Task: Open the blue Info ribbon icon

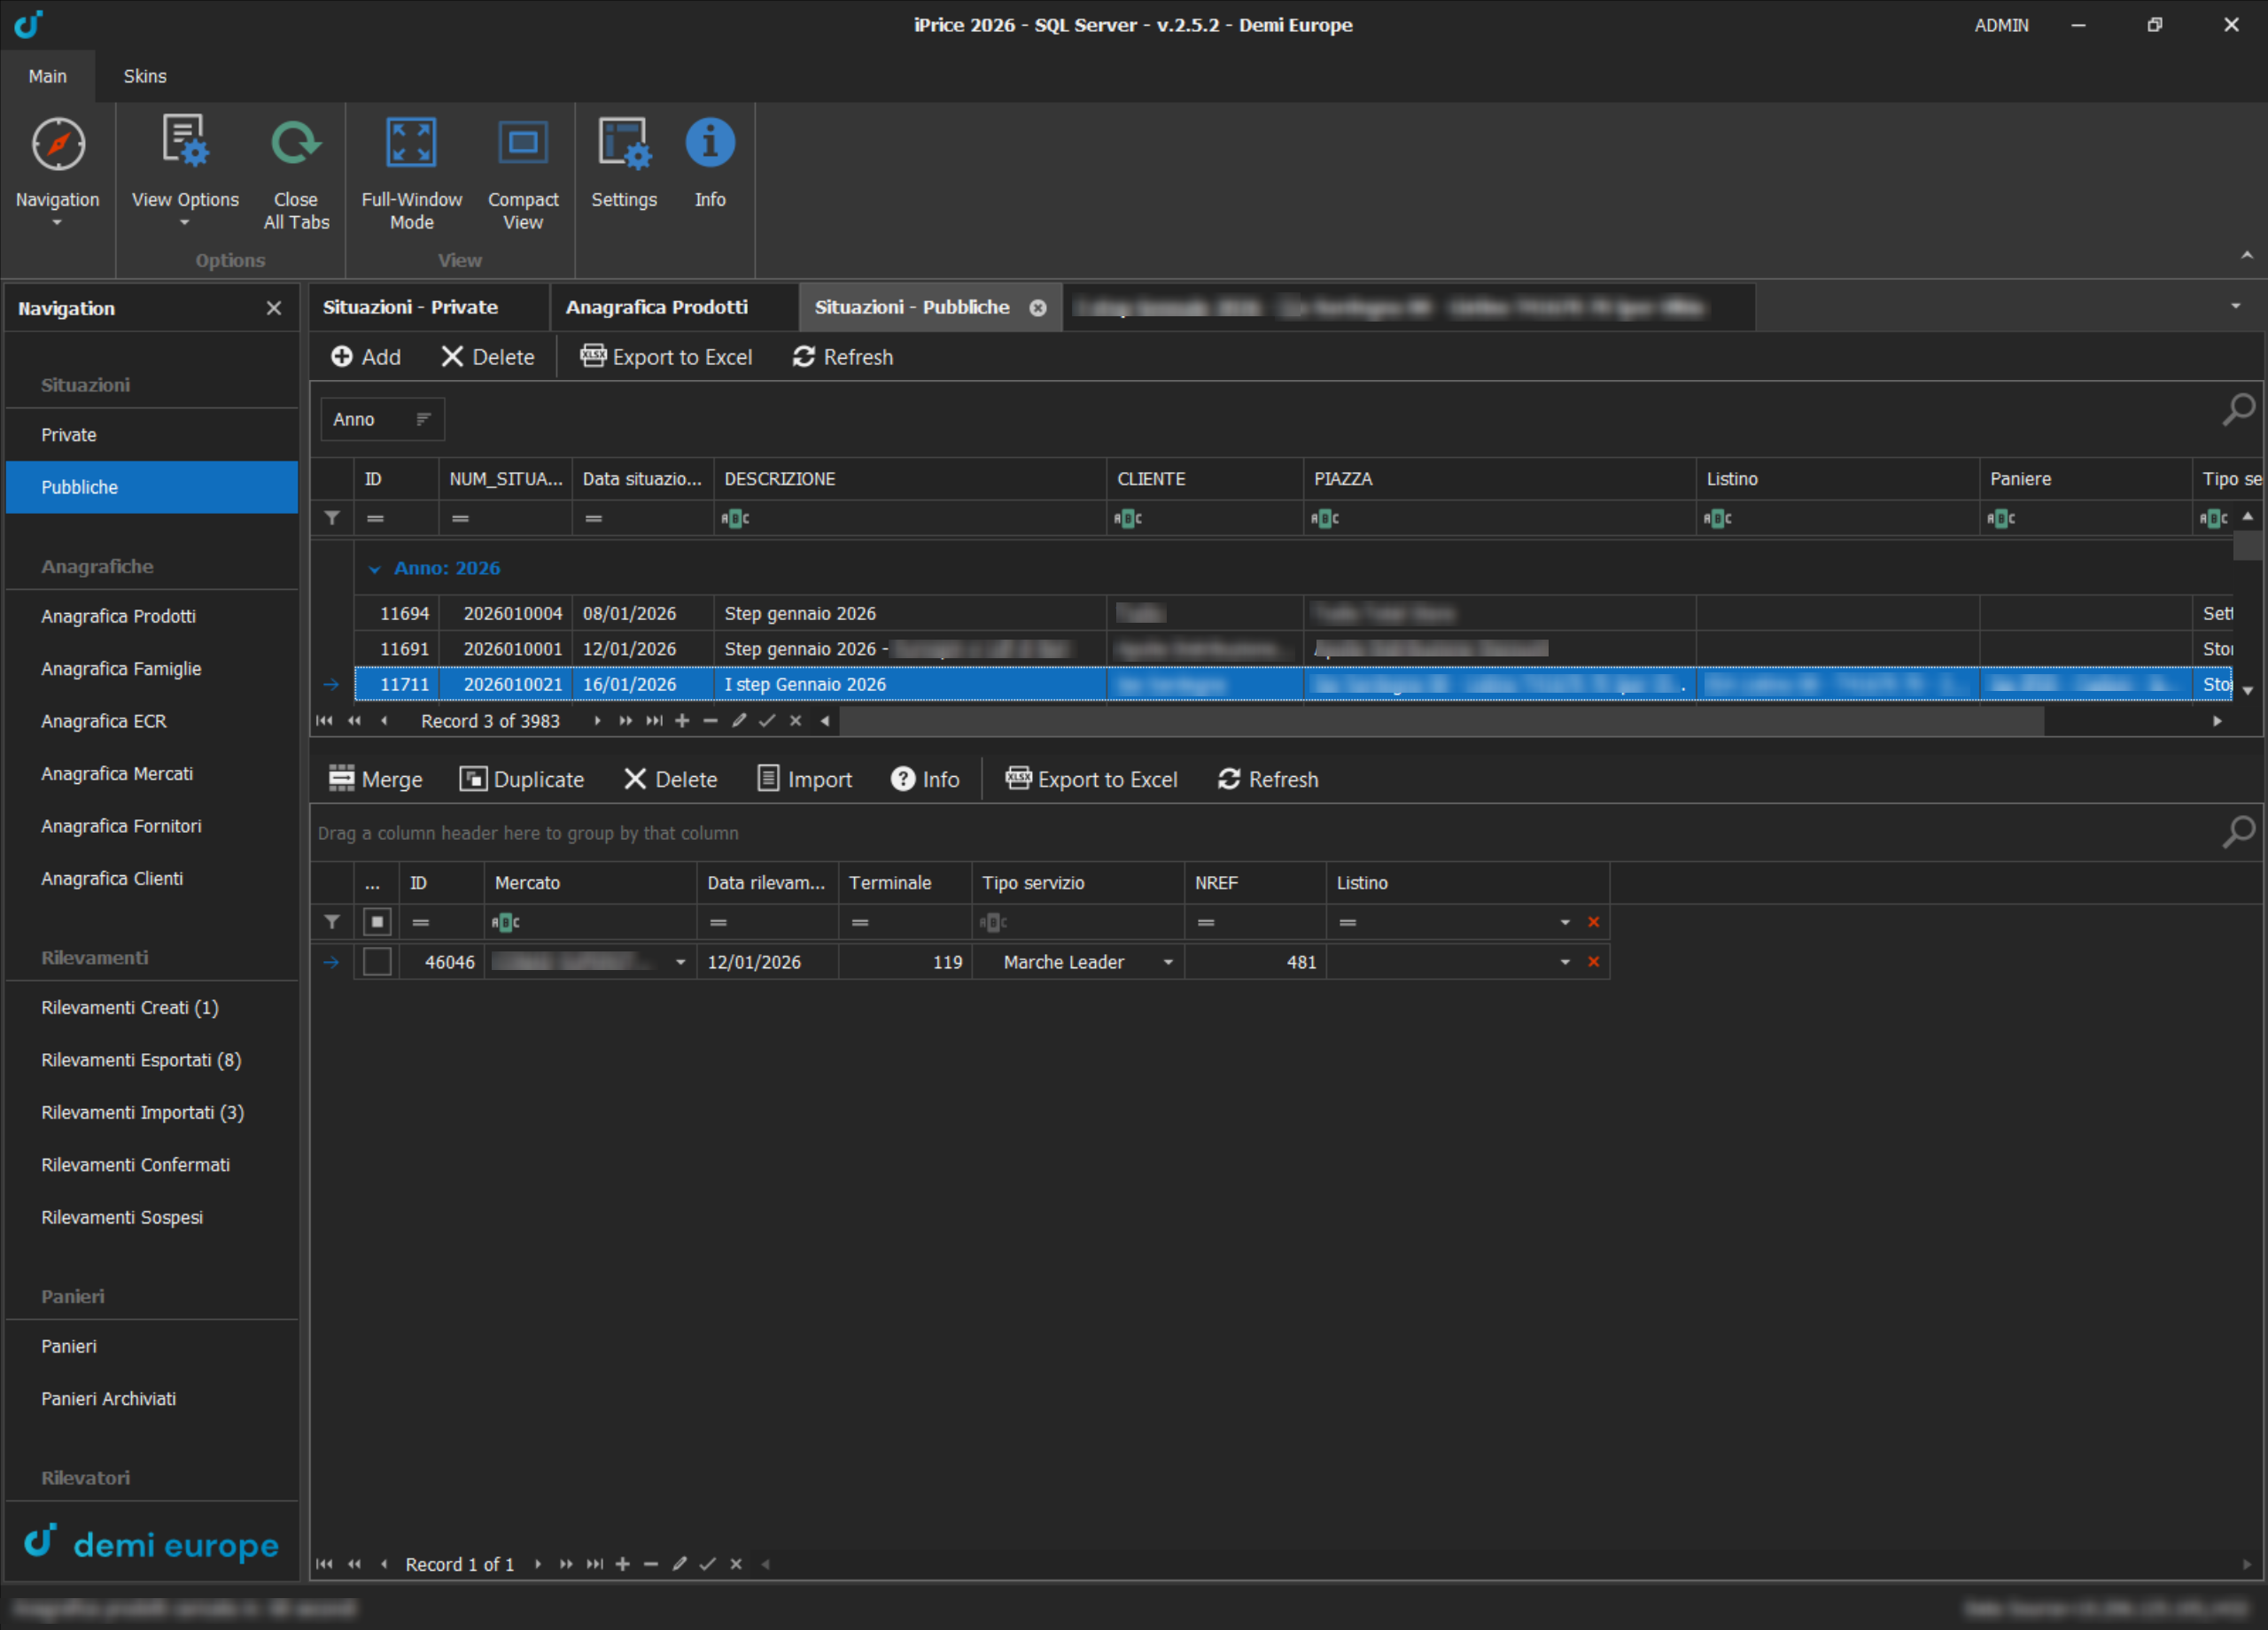Action: click(710, 143)
